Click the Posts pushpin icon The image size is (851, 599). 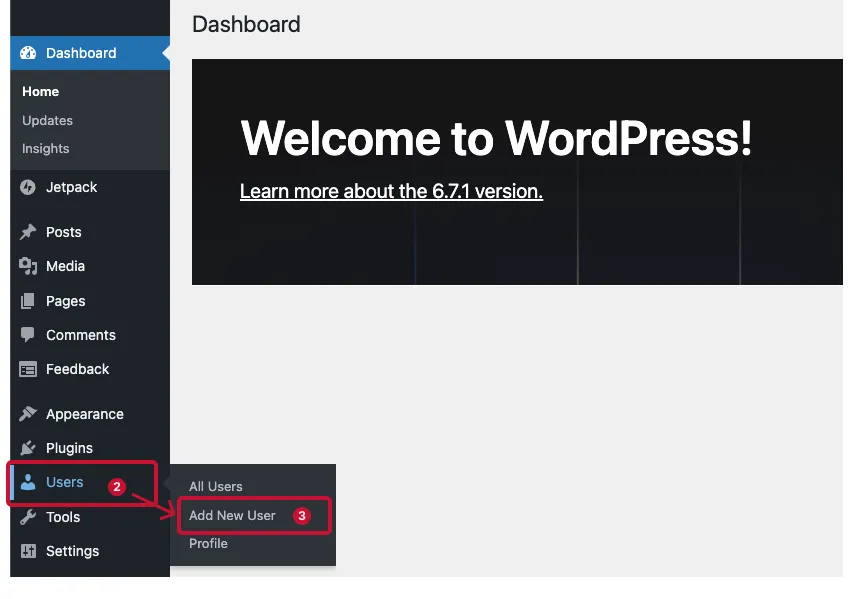28,232
